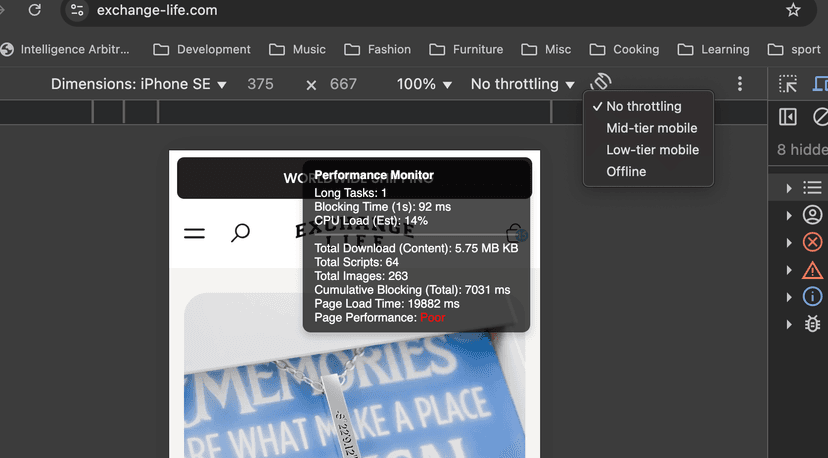The width and height of the screenshot is (828, 458).
Task: Toggle the console sidebar panel icon
Action: (x=787, y=117)
